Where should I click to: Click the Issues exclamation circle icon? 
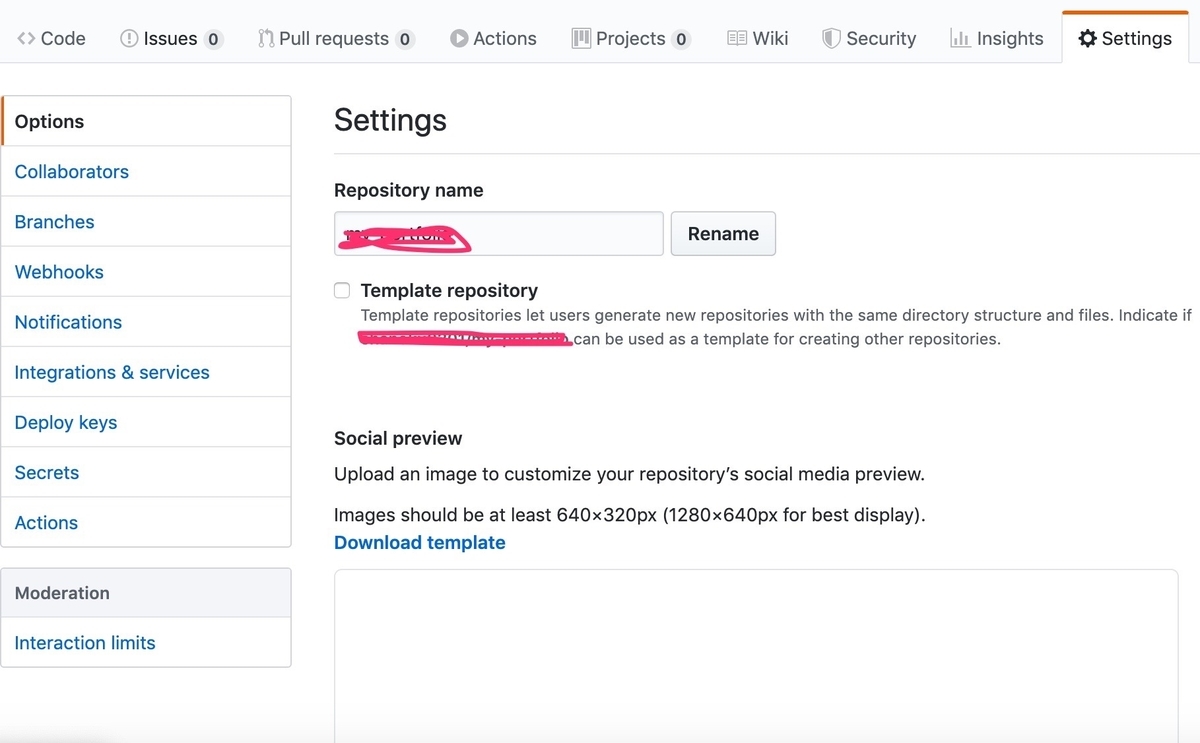coord(129,39)
